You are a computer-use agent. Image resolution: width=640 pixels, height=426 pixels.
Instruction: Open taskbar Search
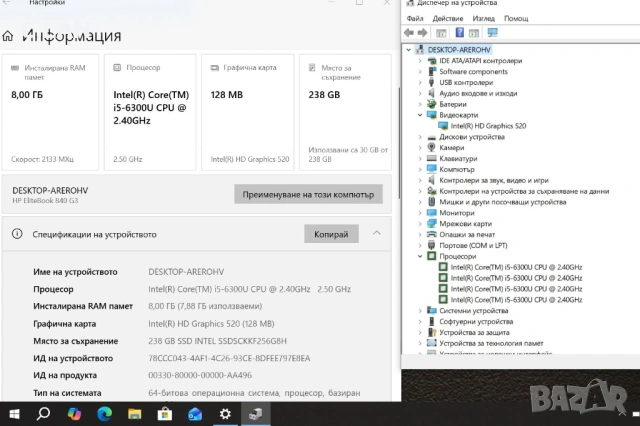pyautogui.click(x=44, y=414)
